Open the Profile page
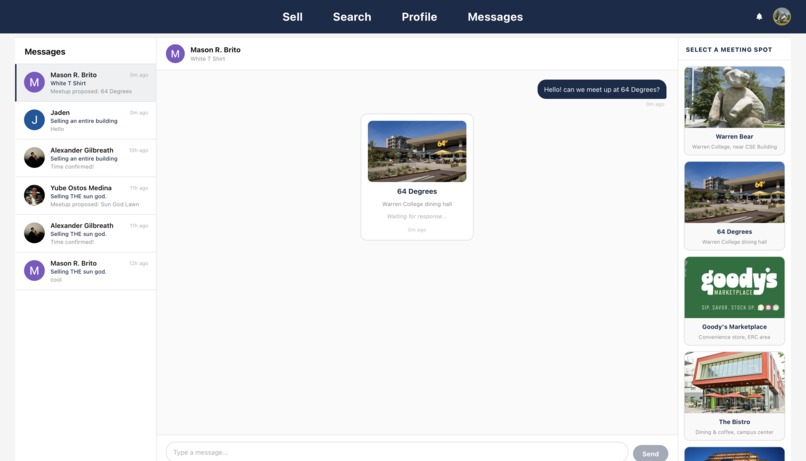The image size is (806, 461). [x=419, y=17]
